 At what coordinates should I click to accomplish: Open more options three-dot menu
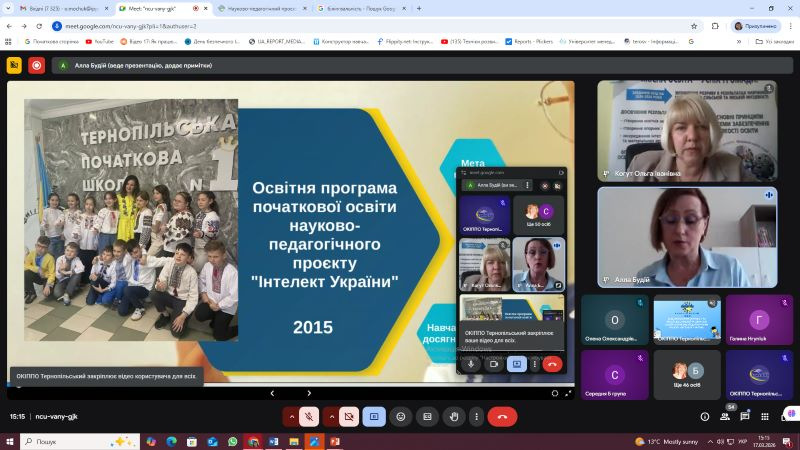475,416
